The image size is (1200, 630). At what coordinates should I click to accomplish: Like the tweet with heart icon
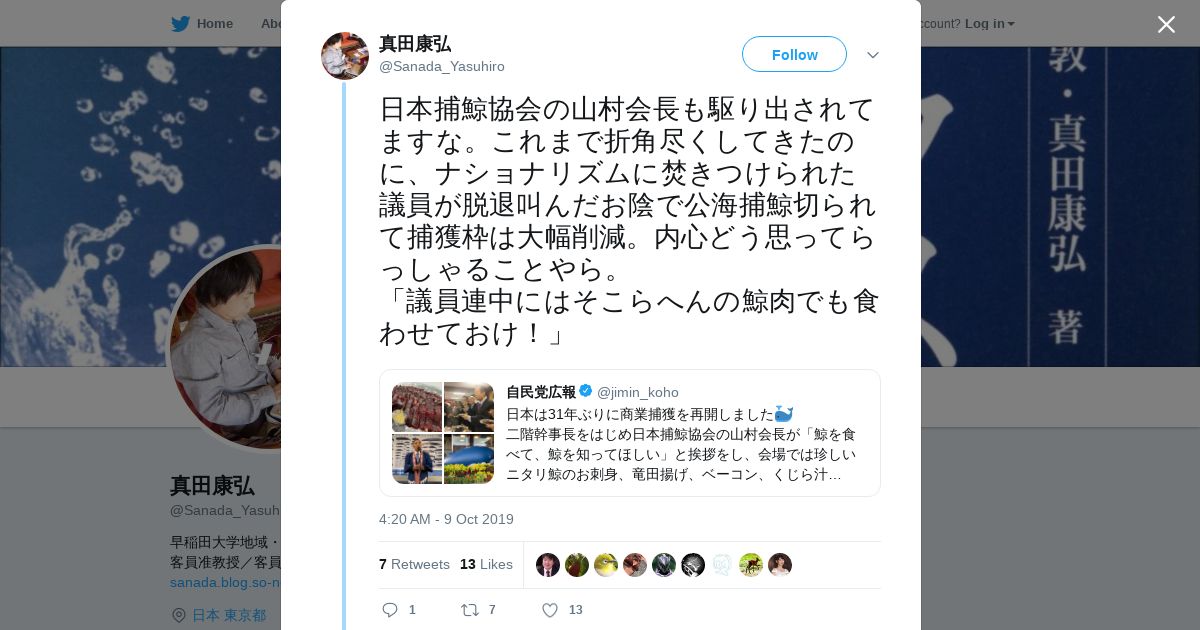point(549,609)
